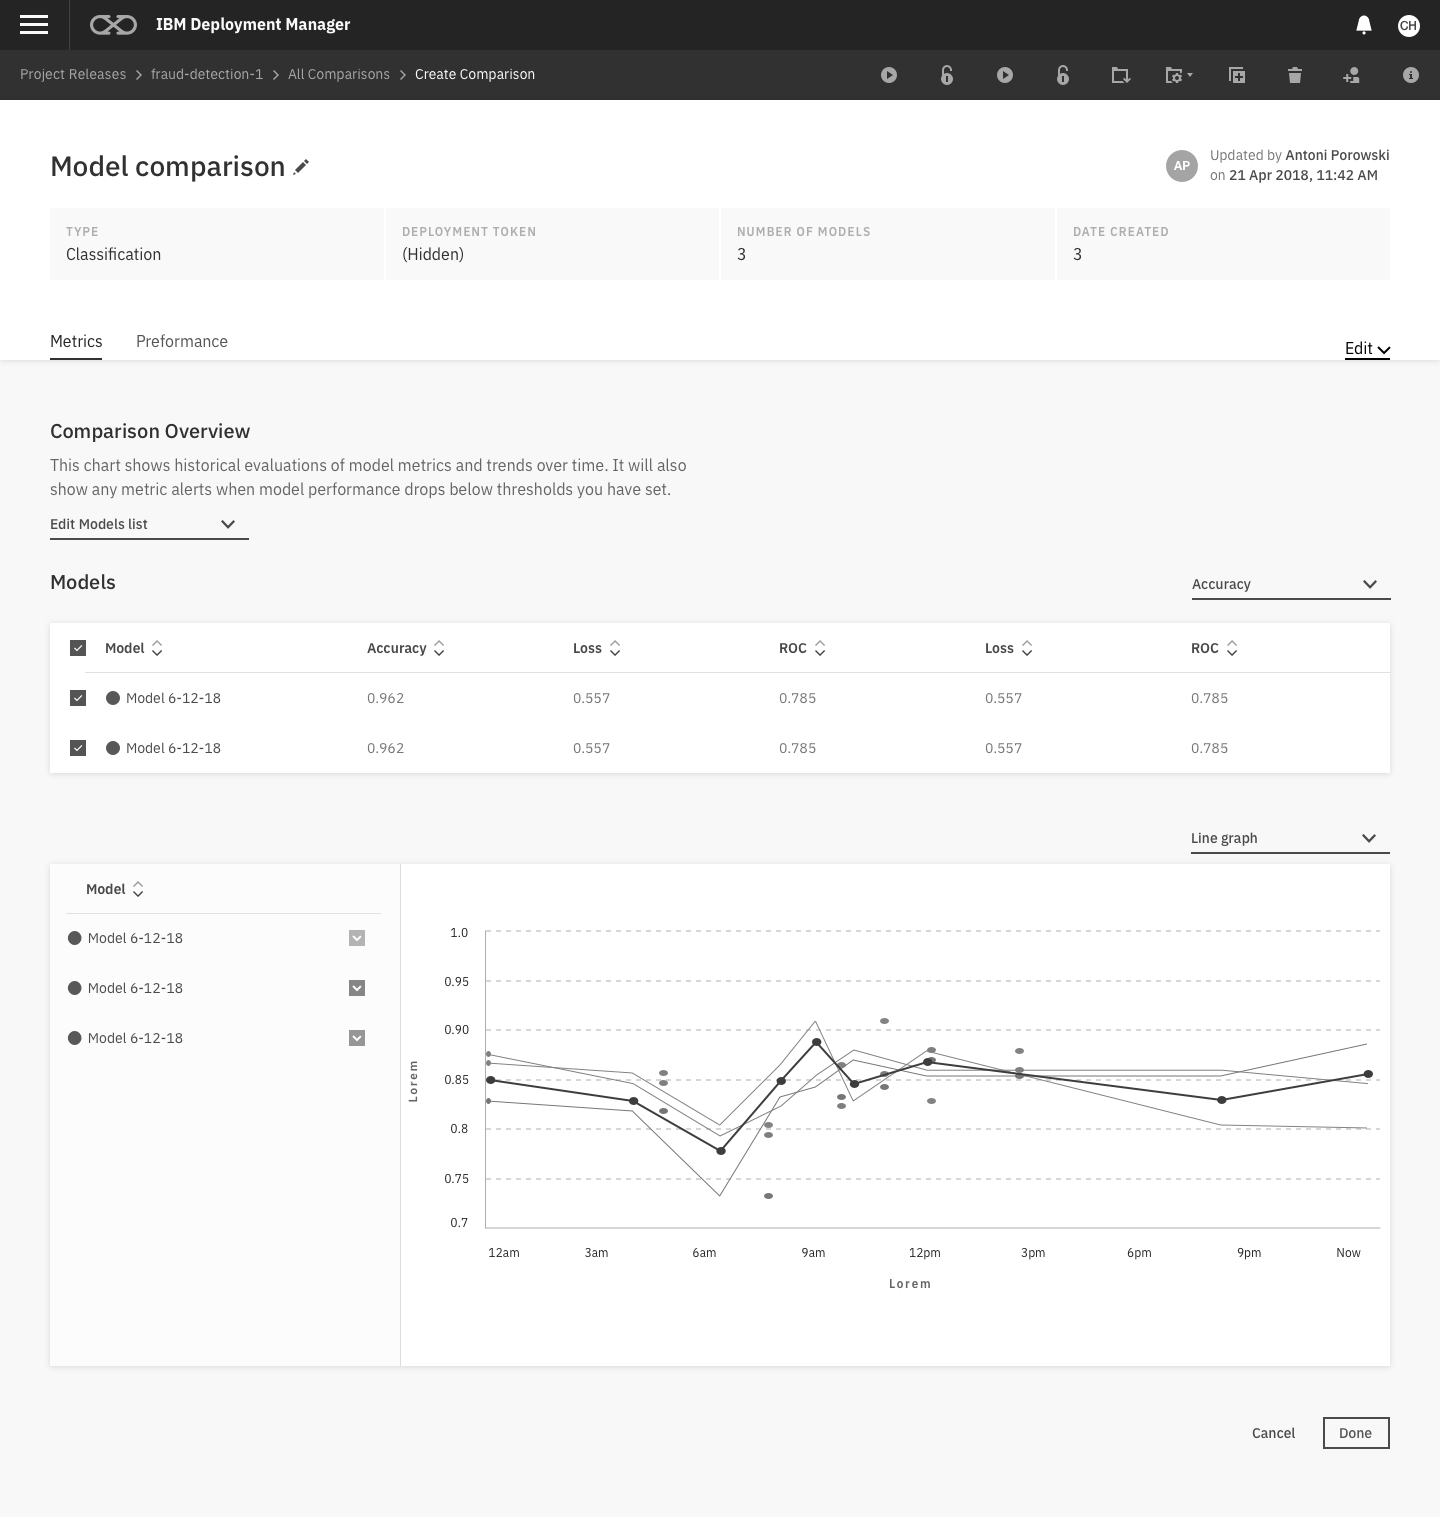
Task: Expand the Edit Models list dropdown
Action: coord(149,525)
